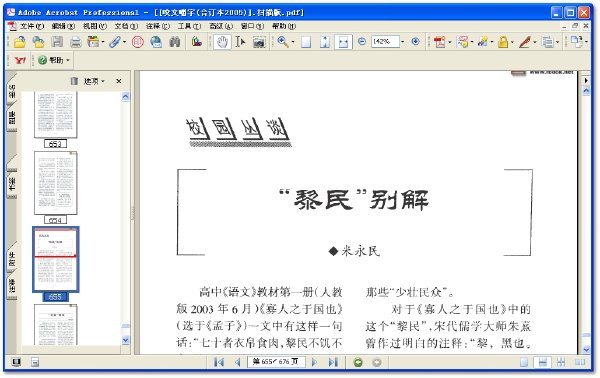The width and height of the screenshot is (600, 378).
Task: Open the 注释 menu
Action: point(157,26)
